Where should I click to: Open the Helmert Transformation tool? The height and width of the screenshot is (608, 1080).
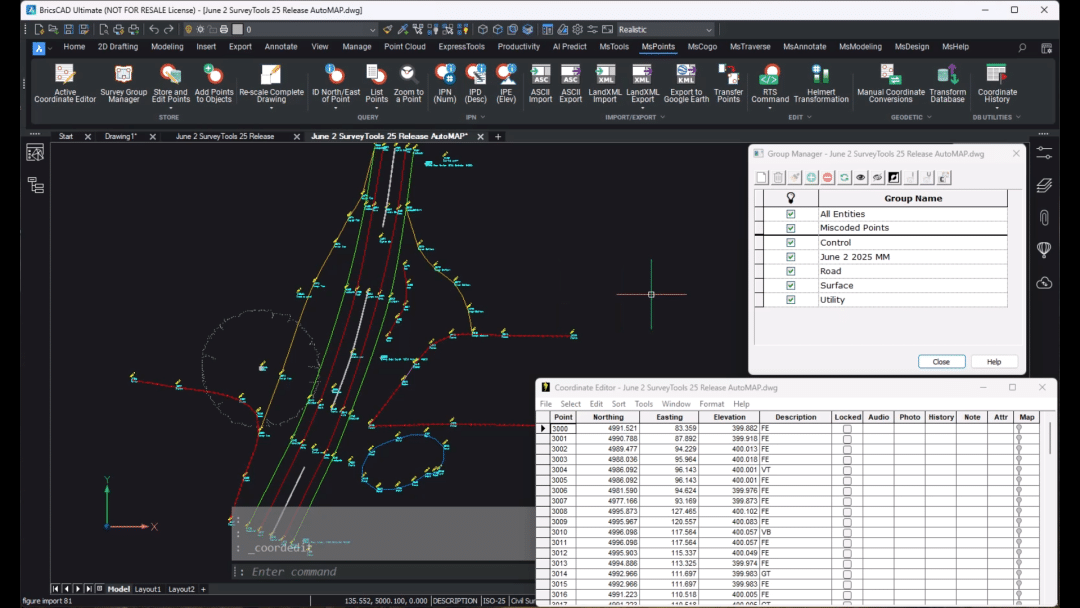click(x=821, y=76)
